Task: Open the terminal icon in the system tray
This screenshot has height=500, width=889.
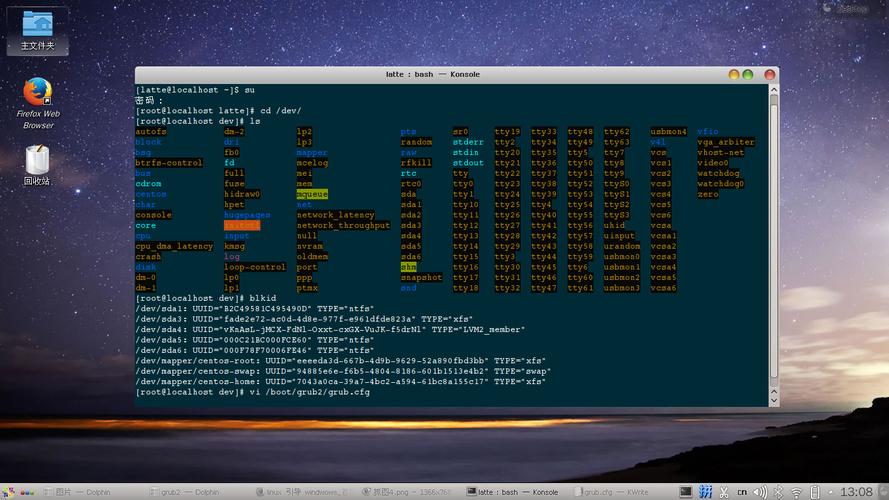Action: [685, 491]
